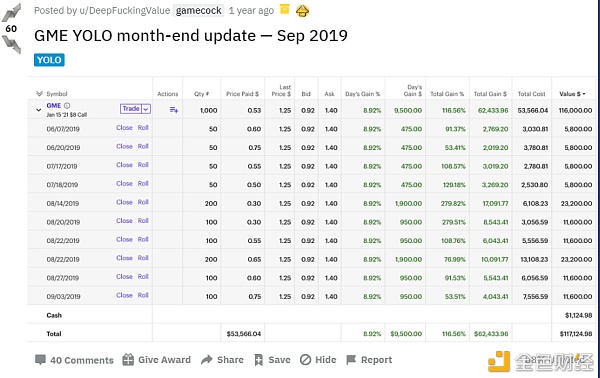Report the post
The image size is (600, 378).
tap(369, 360)
